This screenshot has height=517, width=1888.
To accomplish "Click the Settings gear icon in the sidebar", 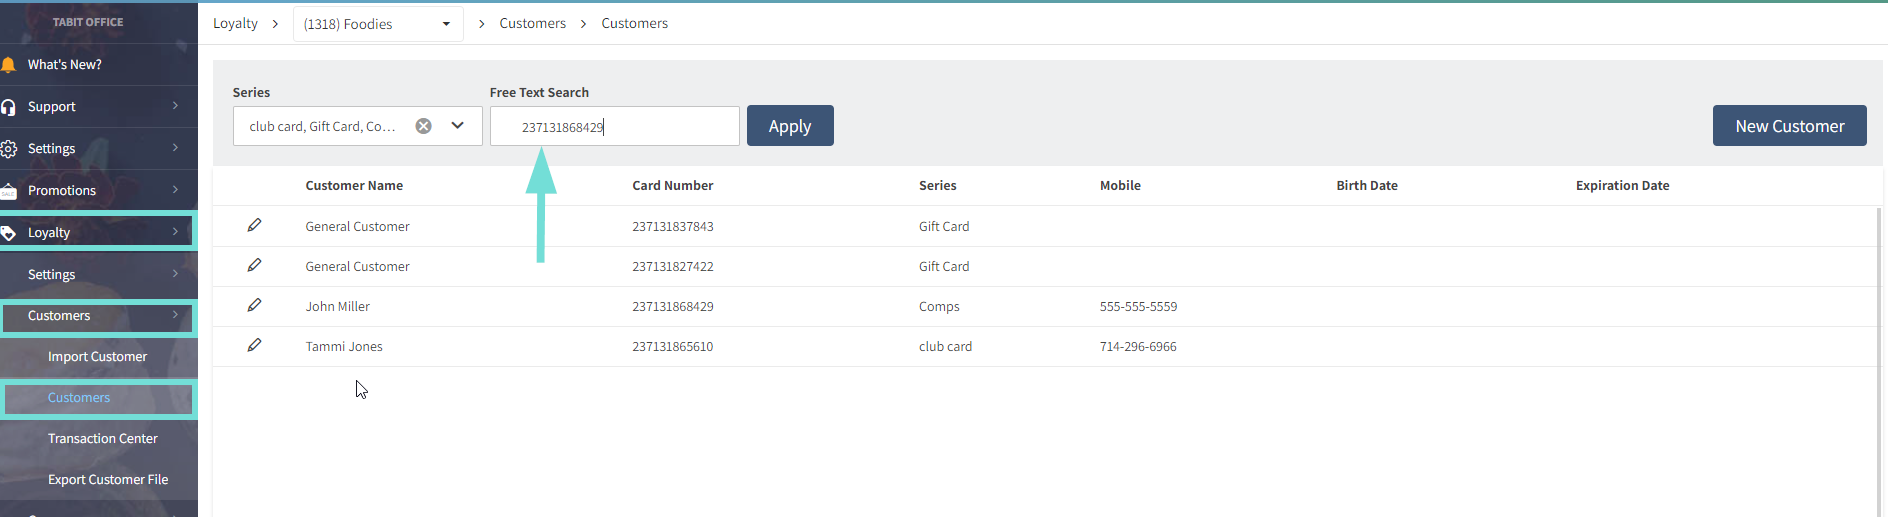I will coord(8,149).
